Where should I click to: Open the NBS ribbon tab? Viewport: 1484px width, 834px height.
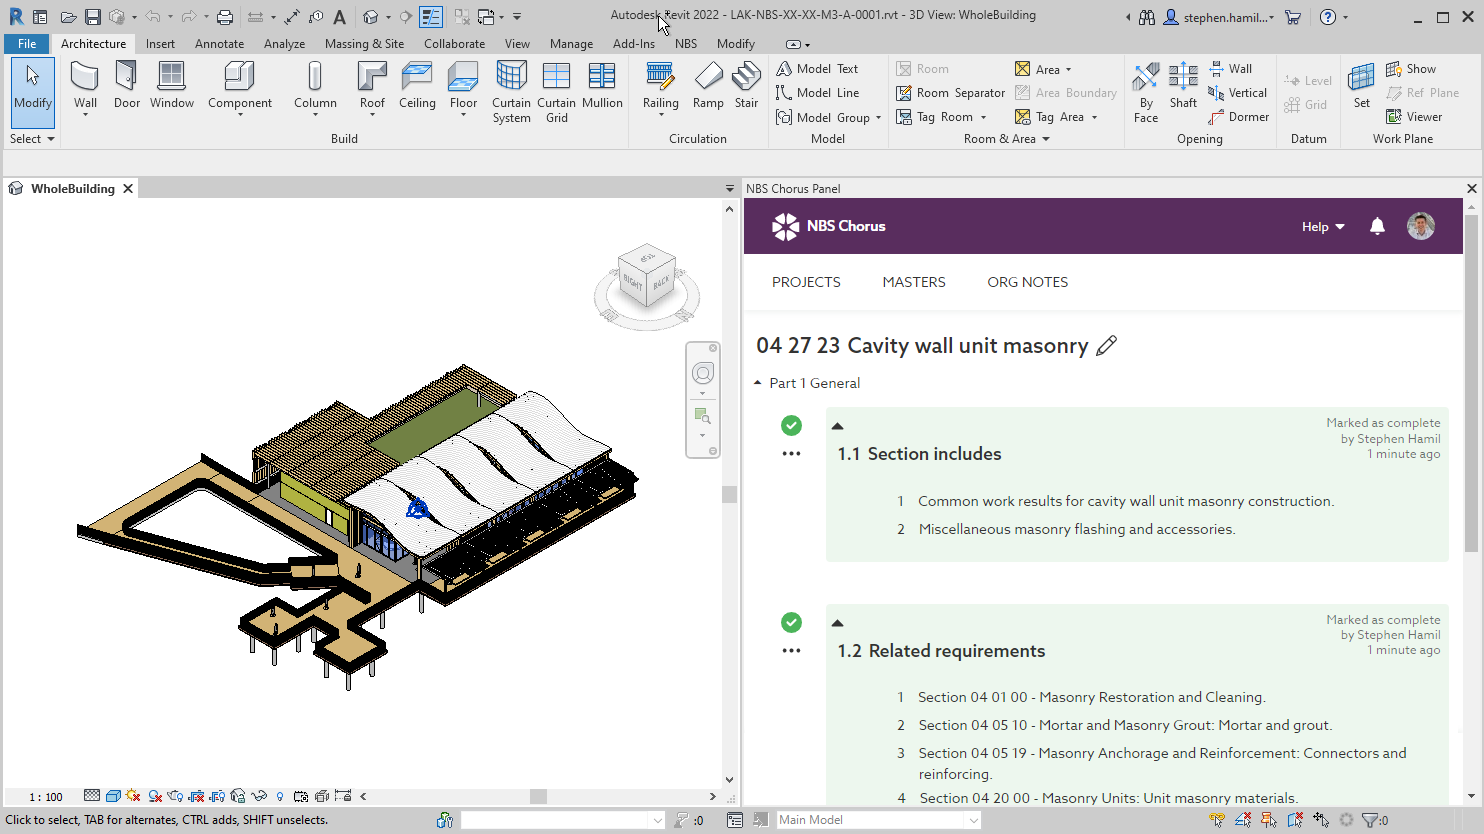[686, 44]
